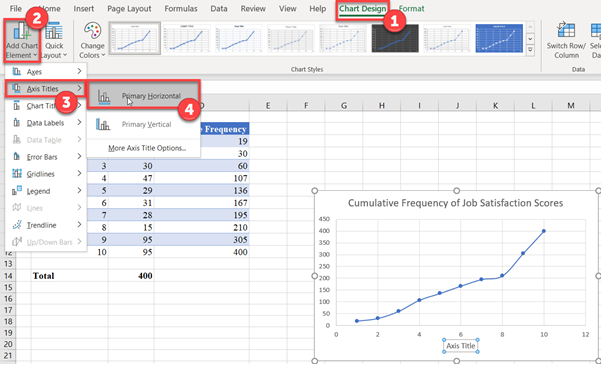
Task: Apply the dark background chart style
Action: pos(395,38)
